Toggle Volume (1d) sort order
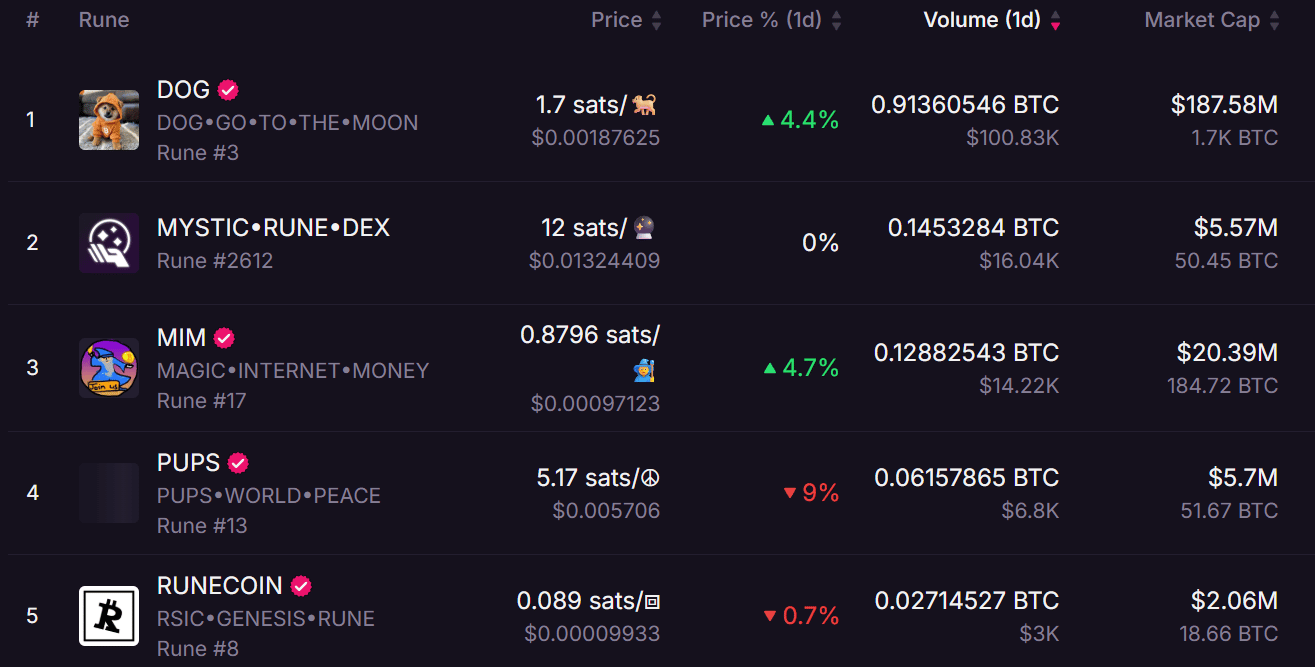This screenshot has height=667, width=1315. (x=992, y=20)
